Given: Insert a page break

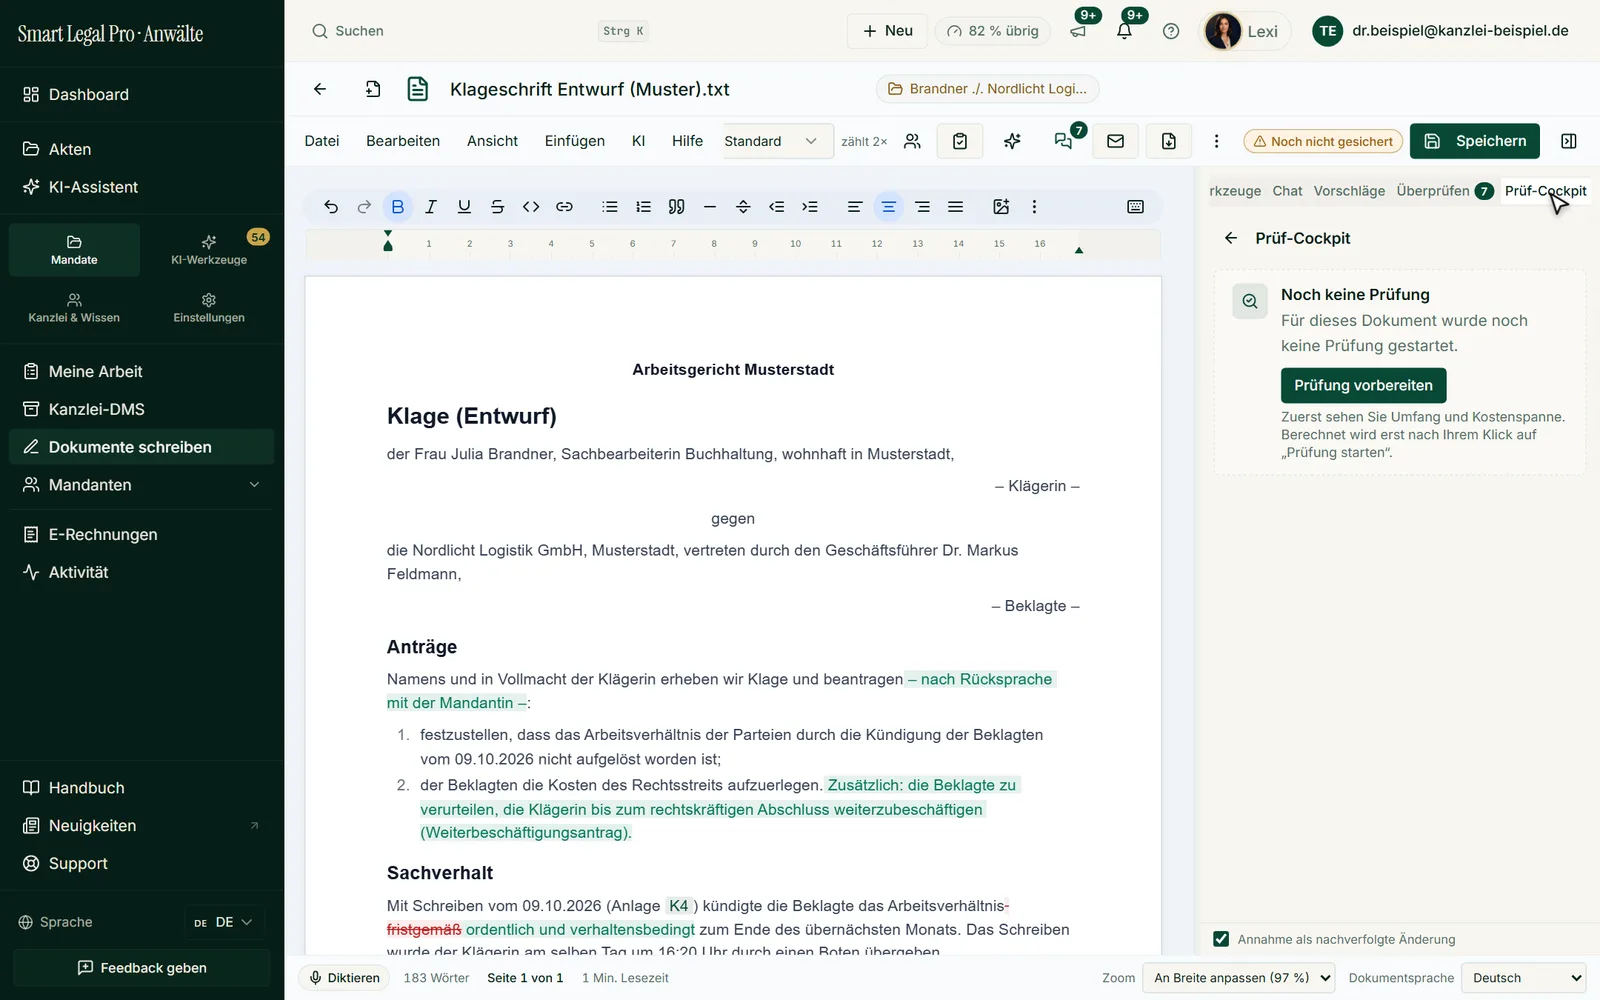Looking at the screenshot, I should pyautogui.click(x=743, y=207).
